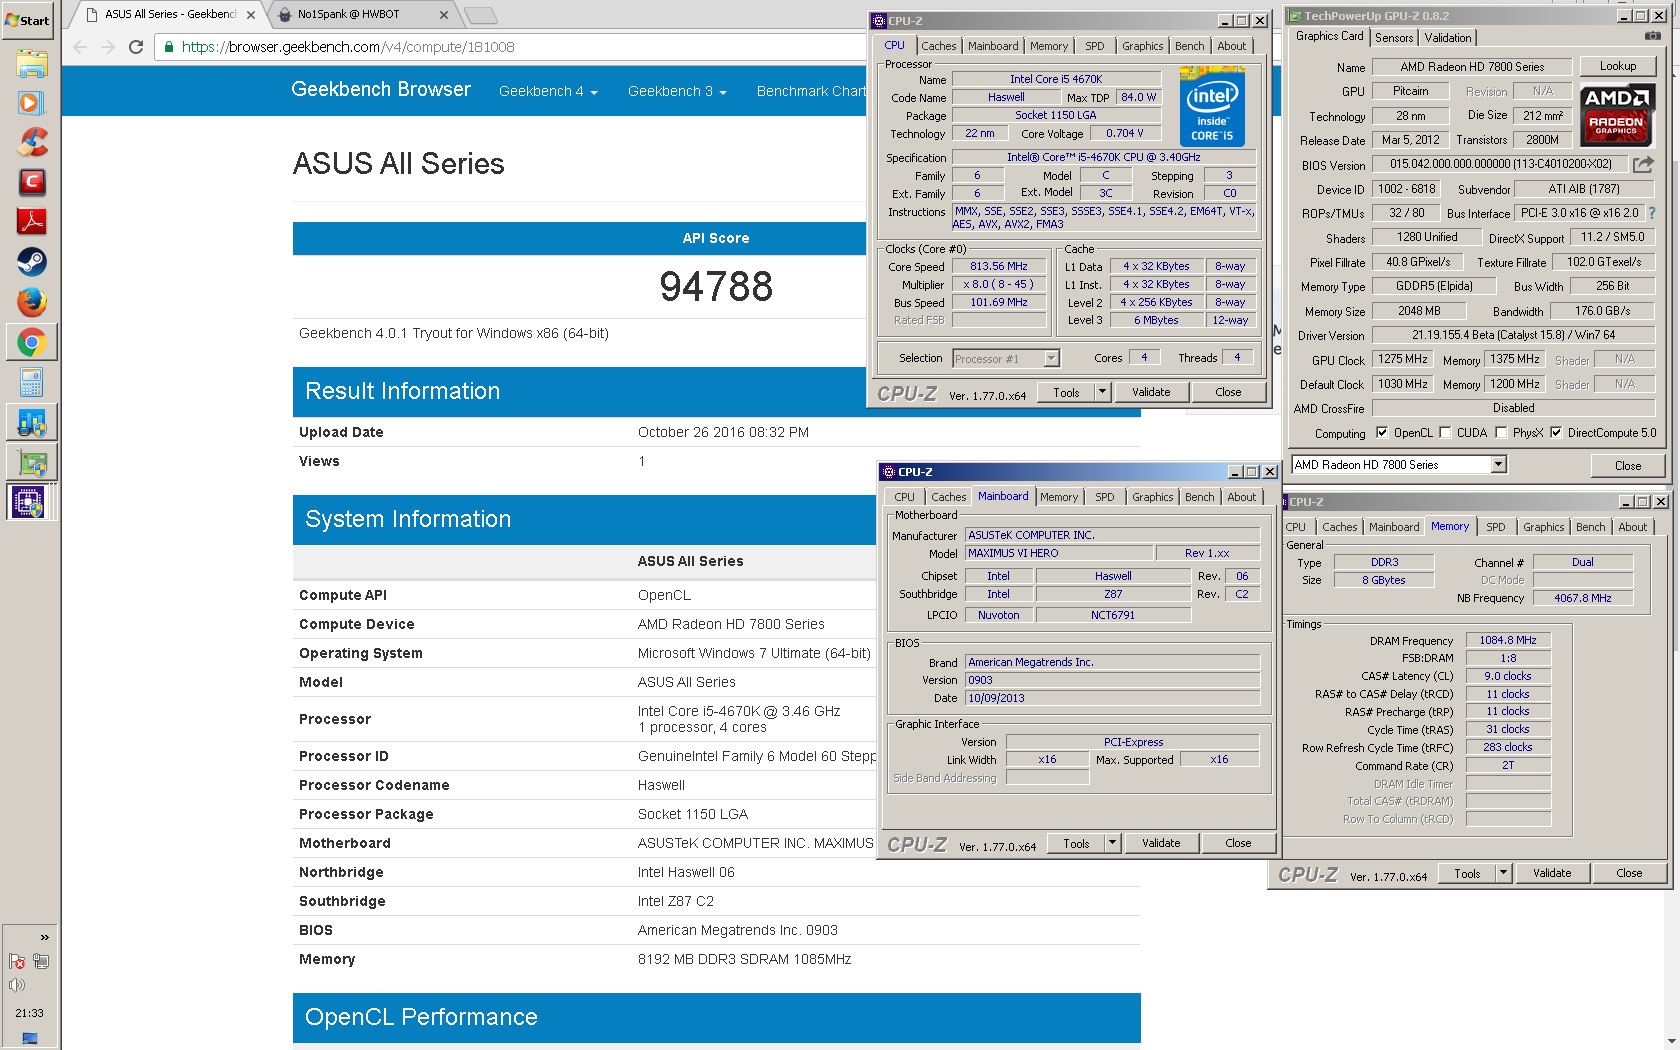The width and height of the screenshot is (1680, 1050).
Task: Click Validate in top CPU-Z window
Action: click(1151, 392)
